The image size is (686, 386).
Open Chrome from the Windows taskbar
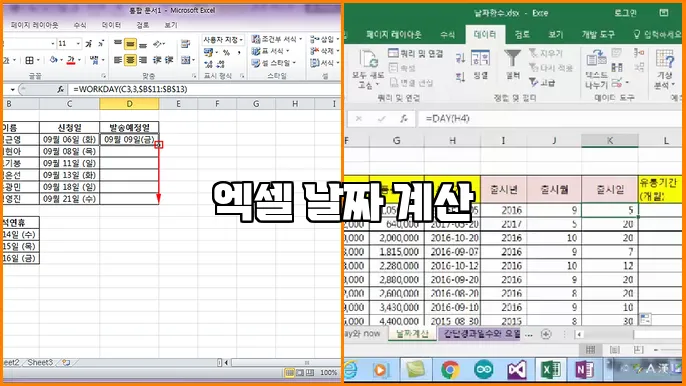pos(450,370)
